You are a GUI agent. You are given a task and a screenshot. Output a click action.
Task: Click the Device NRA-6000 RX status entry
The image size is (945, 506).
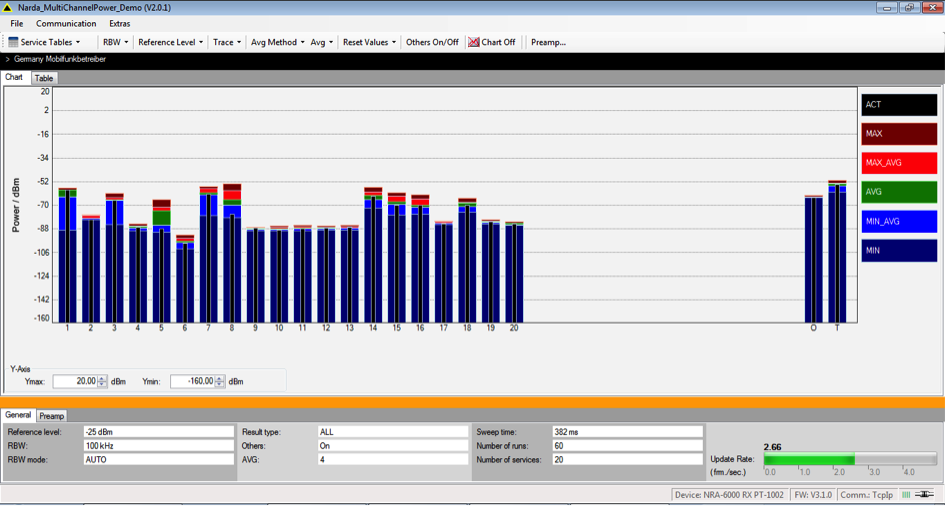coord(729,495)
